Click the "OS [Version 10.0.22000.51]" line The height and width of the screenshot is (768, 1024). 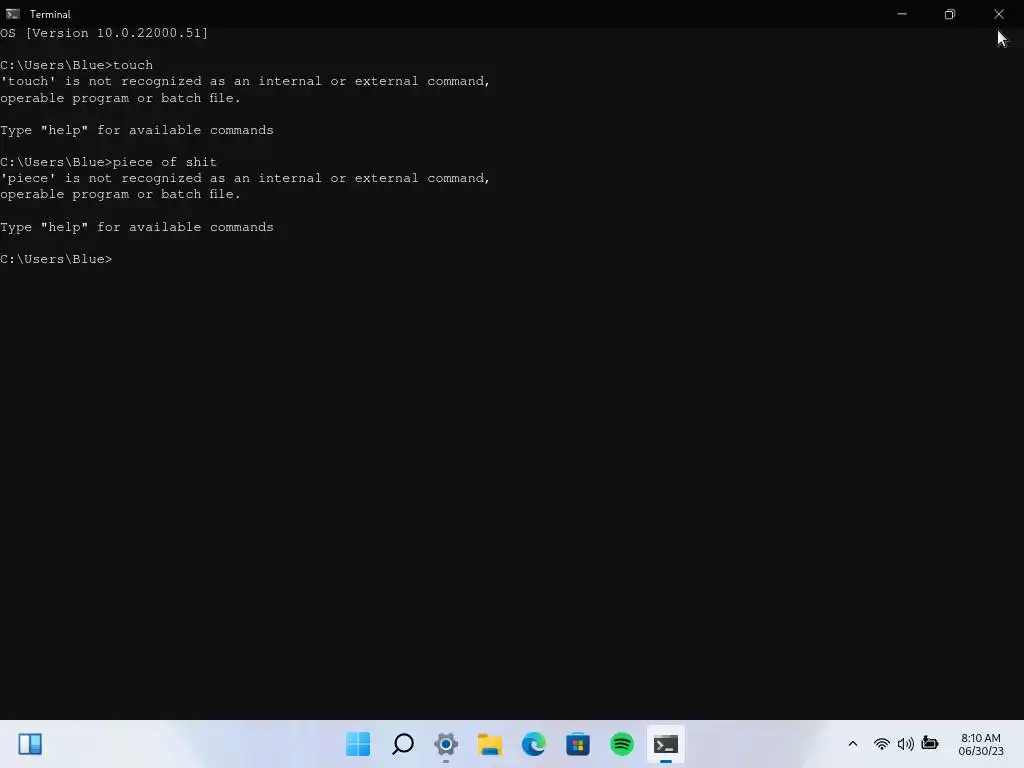click(x=104, y=33)
